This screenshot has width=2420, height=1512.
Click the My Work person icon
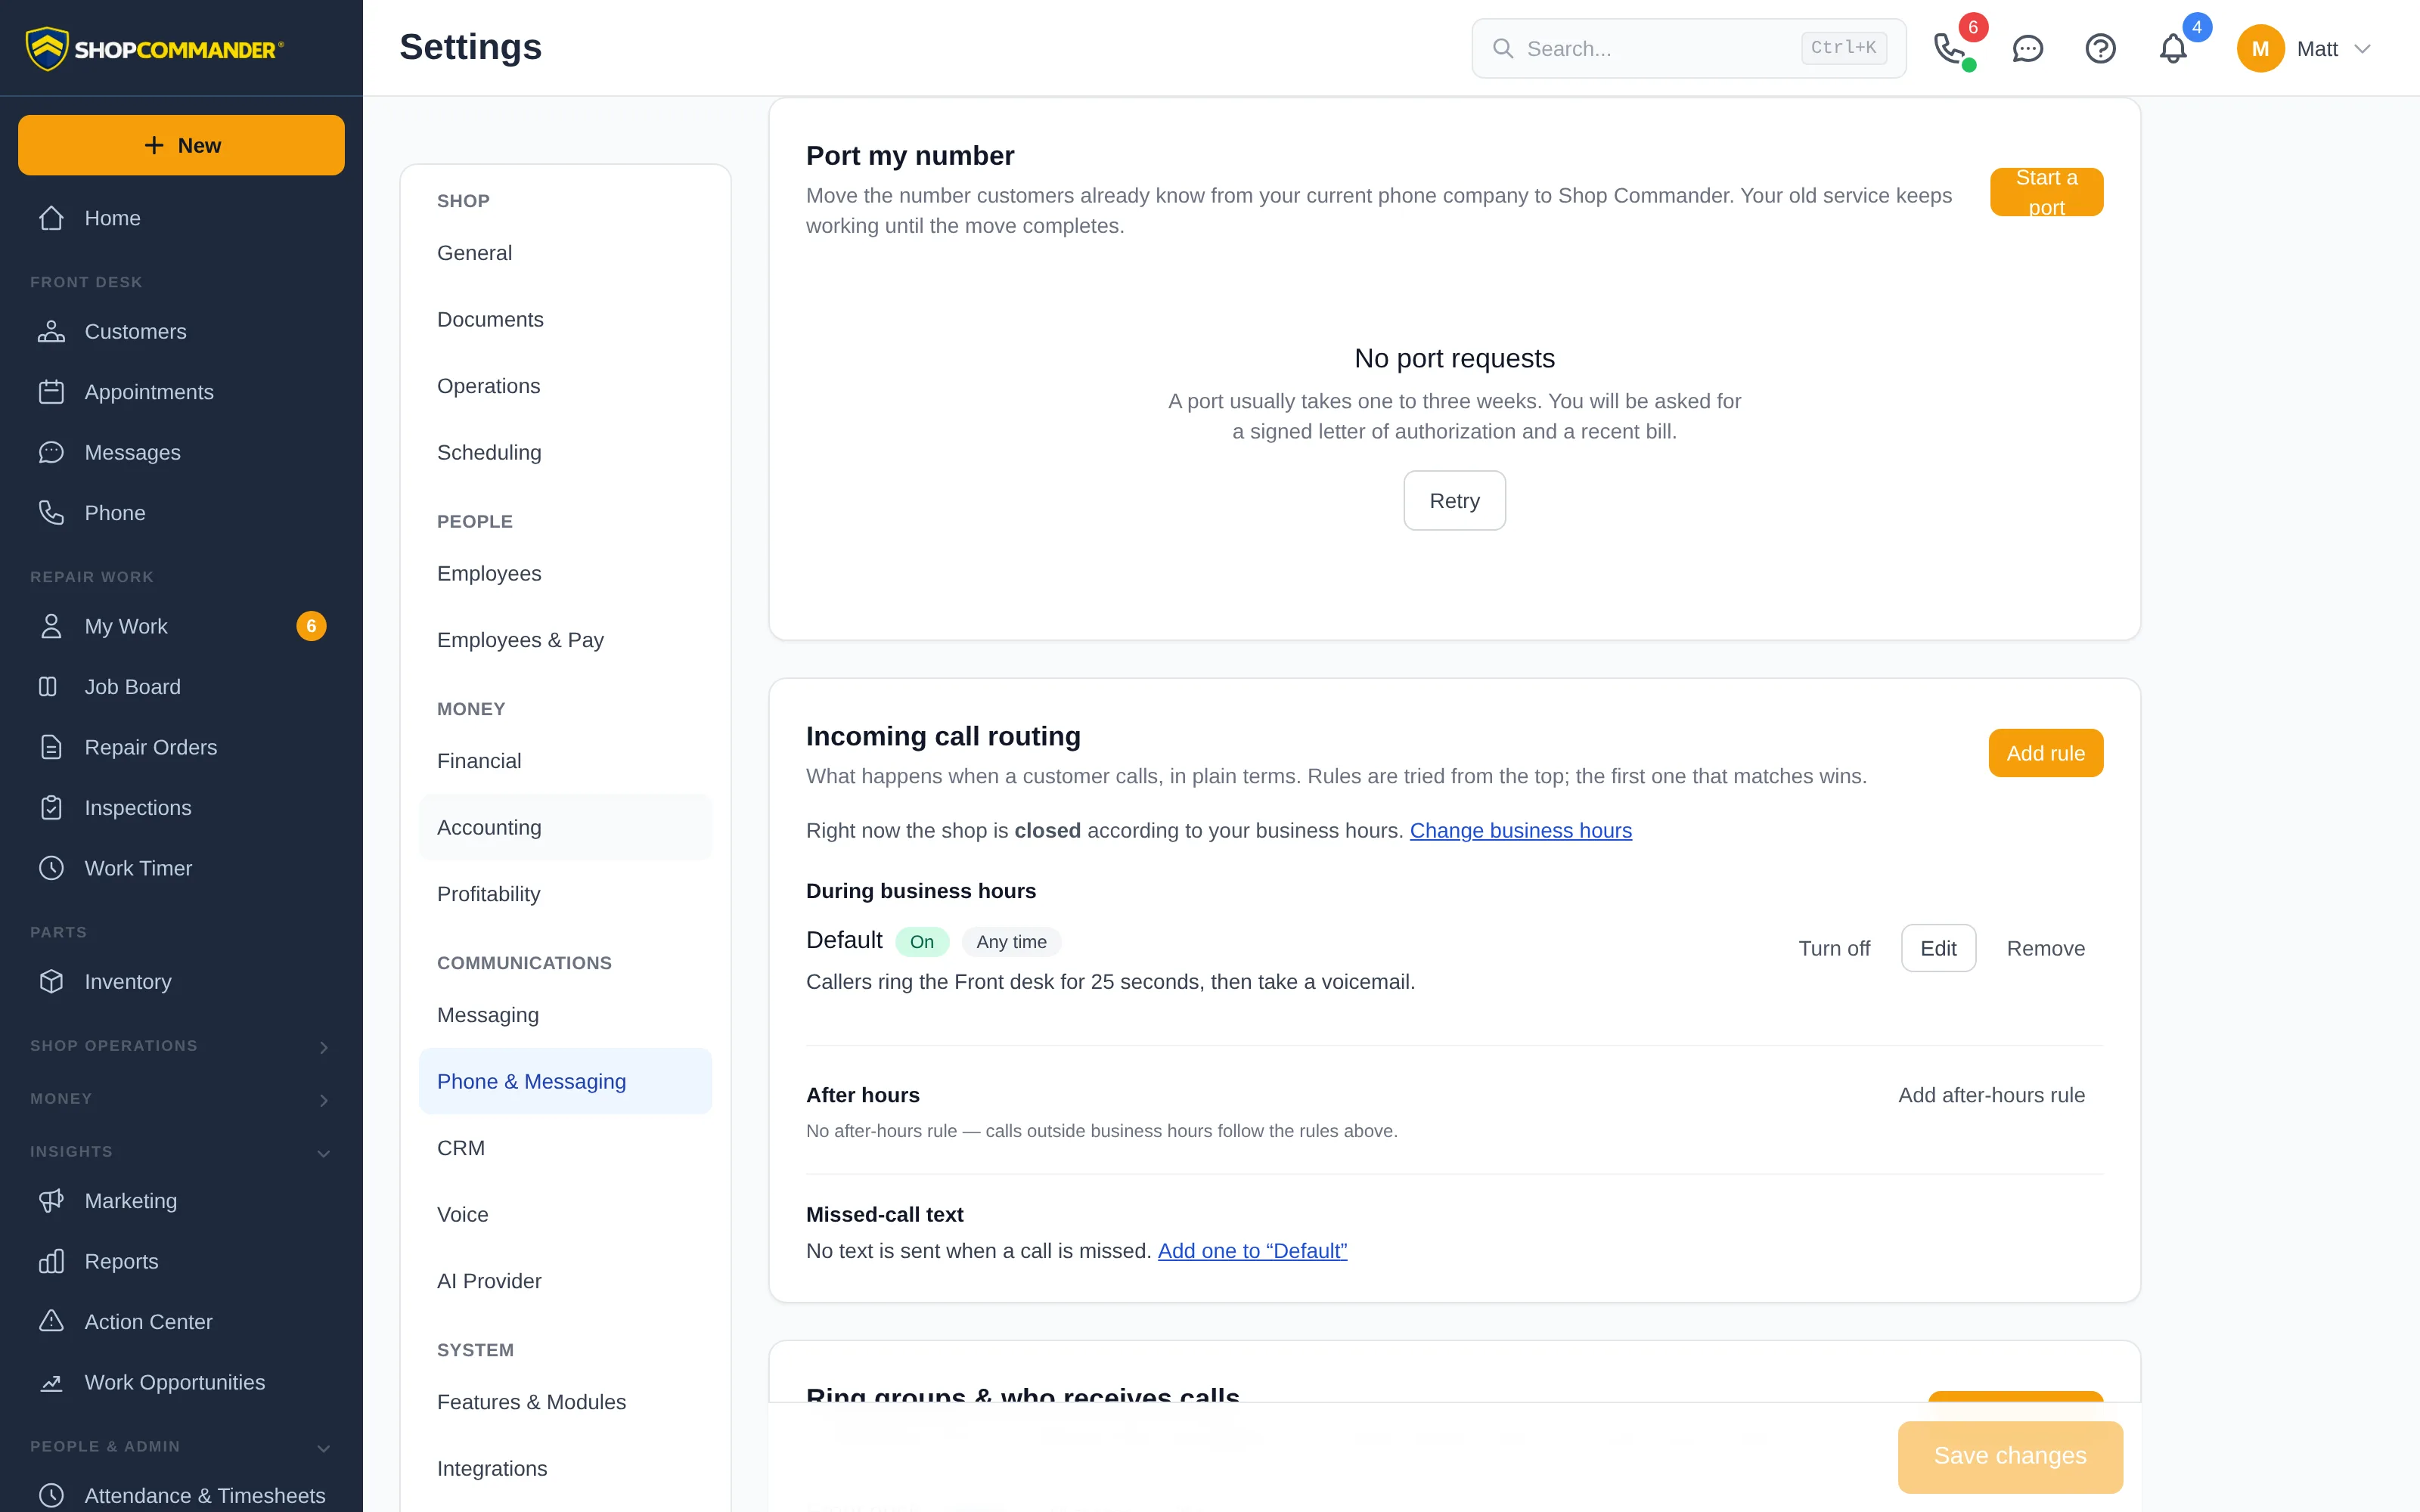51,626
